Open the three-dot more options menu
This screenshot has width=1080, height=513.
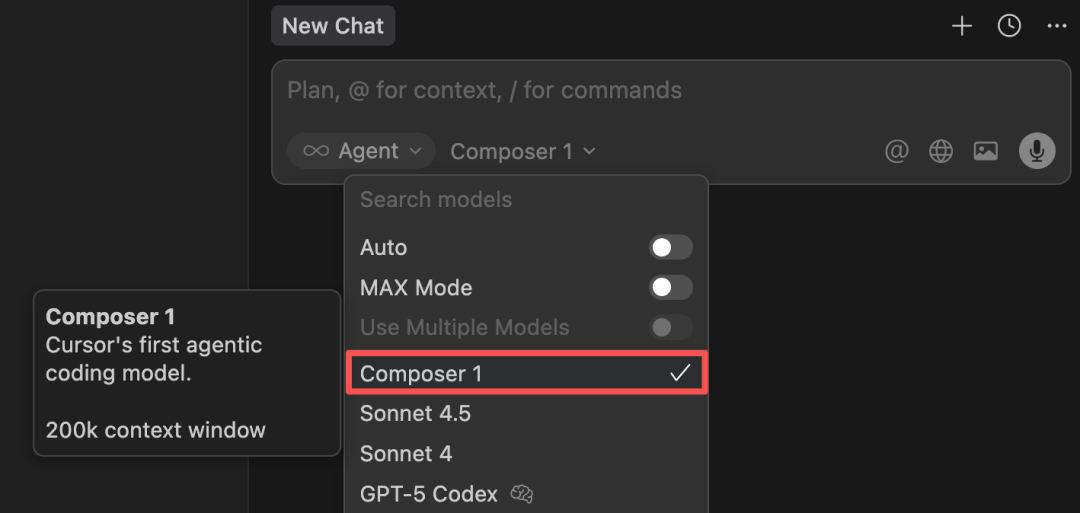click(x=1057, y=26)
